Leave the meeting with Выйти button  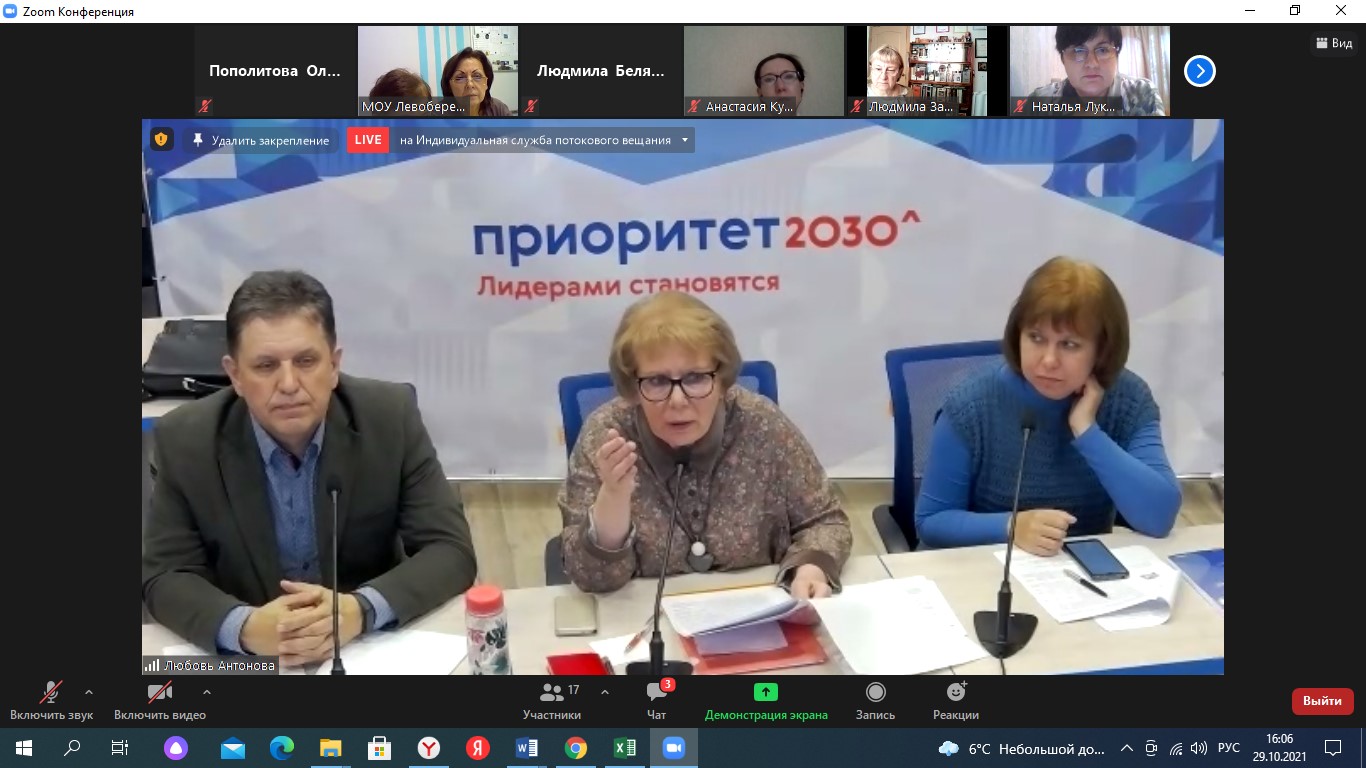click(x=1322, y=701)
